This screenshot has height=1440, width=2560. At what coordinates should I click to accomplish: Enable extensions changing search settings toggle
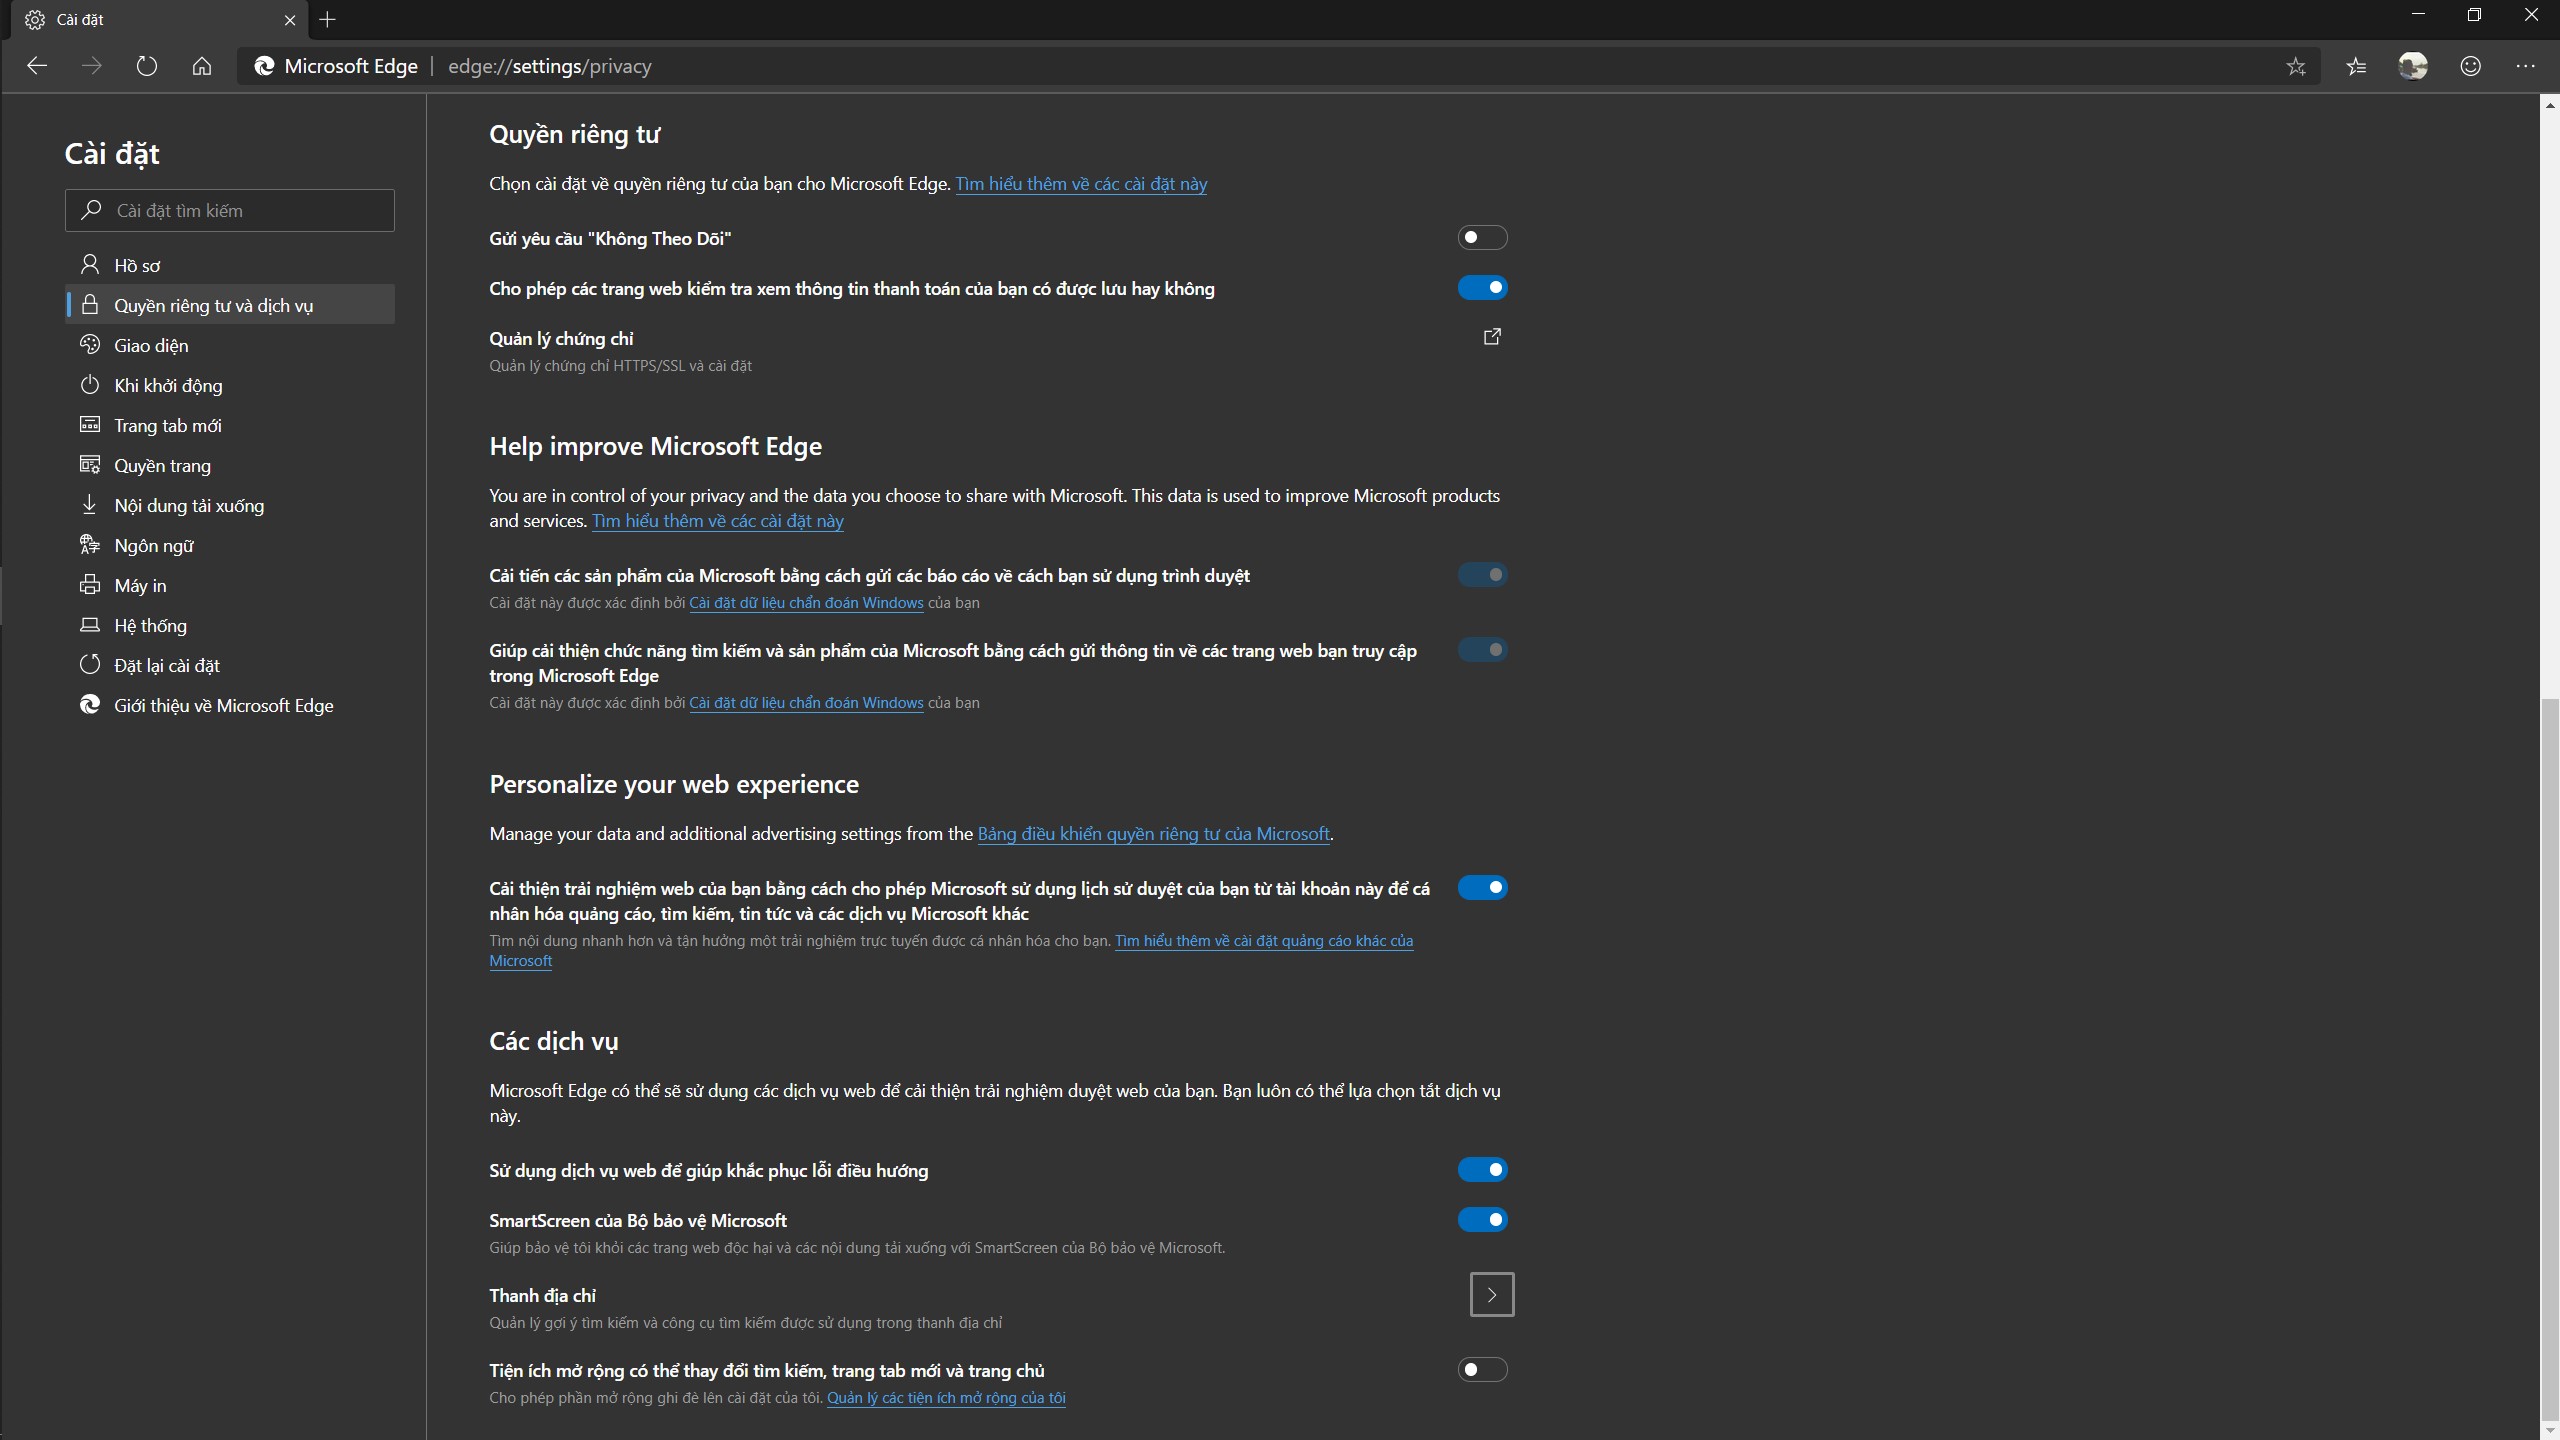pyautogui.click(x=1482, y=1370)
